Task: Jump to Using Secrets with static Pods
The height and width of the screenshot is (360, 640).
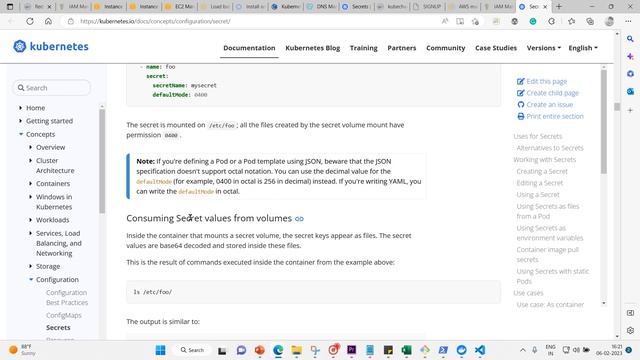Action: [x=553, y=276]
